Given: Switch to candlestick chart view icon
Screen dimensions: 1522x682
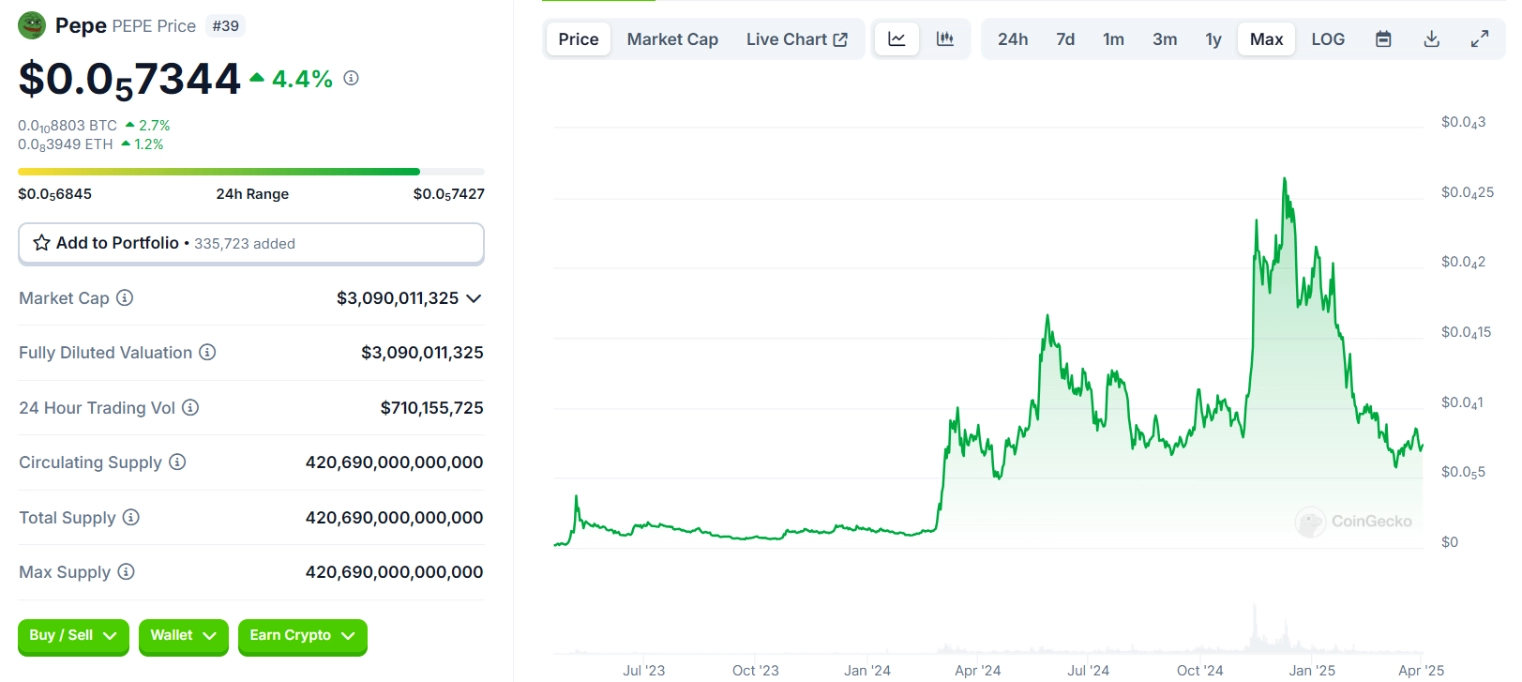Looking at the screenshot, I should click(945, 39).
